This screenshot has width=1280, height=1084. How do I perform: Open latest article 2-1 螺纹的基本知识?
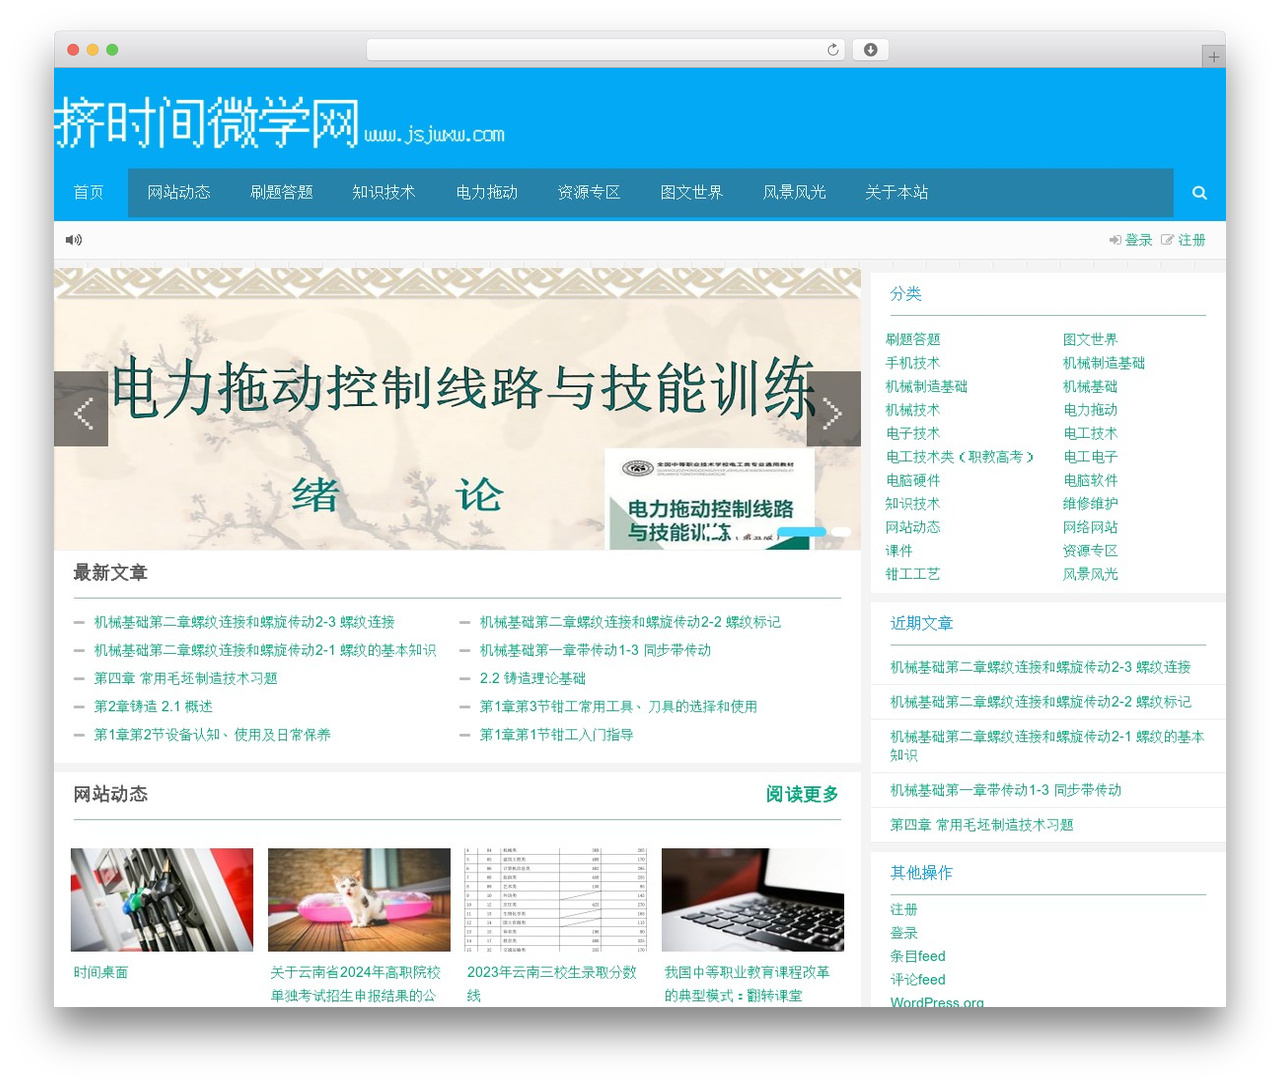[265, 650]
